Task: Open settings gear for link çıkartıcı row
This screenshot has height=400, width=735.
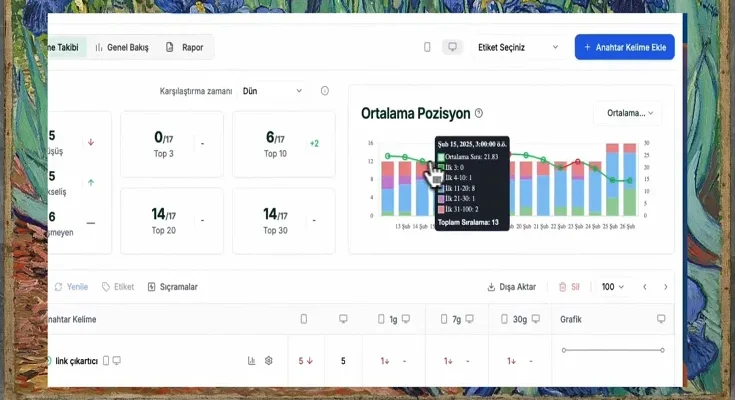Action: (x=269, y=361)
